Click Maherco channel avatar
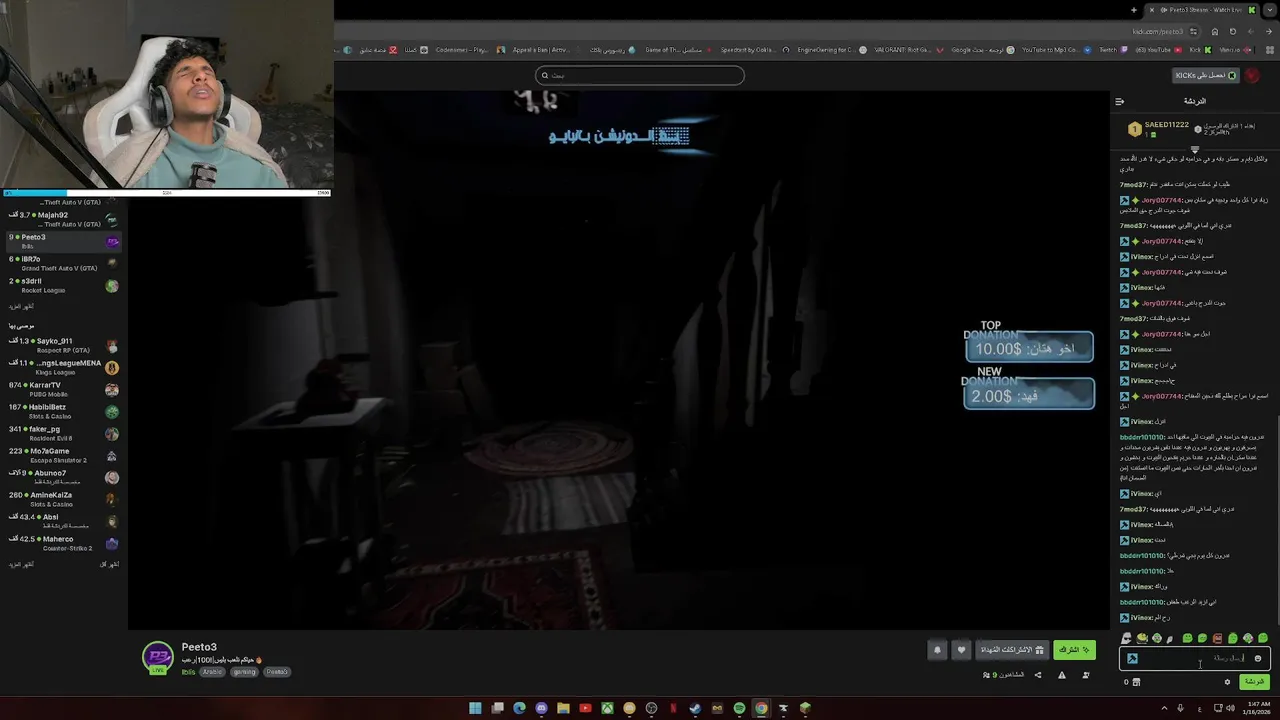 coord(112,544)
